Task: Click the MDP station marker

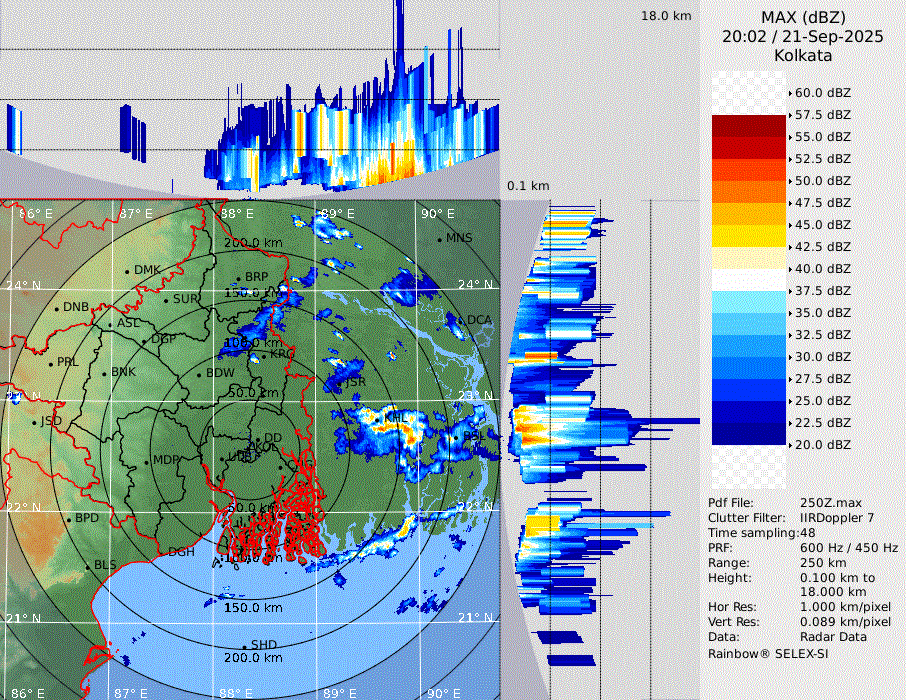Action: tap(147, 461)
